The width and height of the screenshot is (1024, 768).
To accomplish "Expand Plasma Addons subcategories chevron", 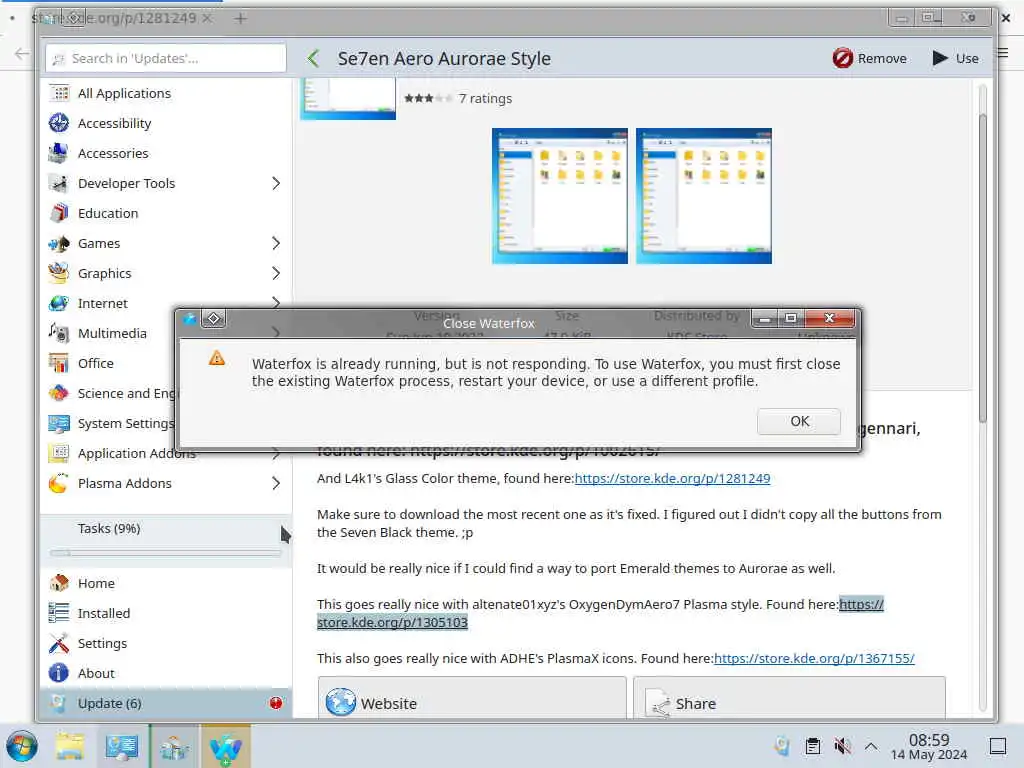I will tap(276, 484).
